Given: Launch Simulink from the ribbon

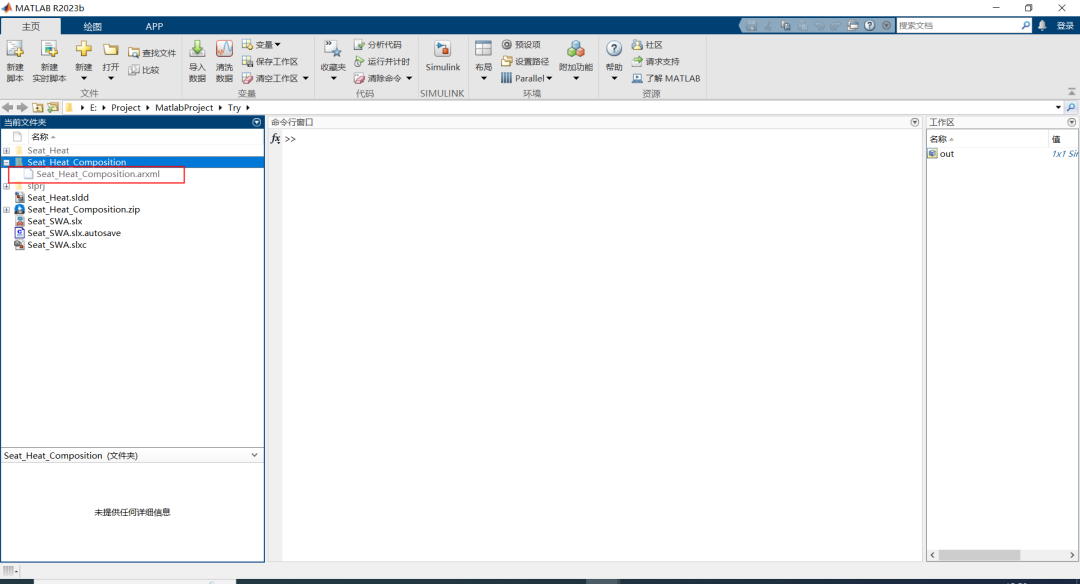Looking at the screenshot, I should click(442, 56).
